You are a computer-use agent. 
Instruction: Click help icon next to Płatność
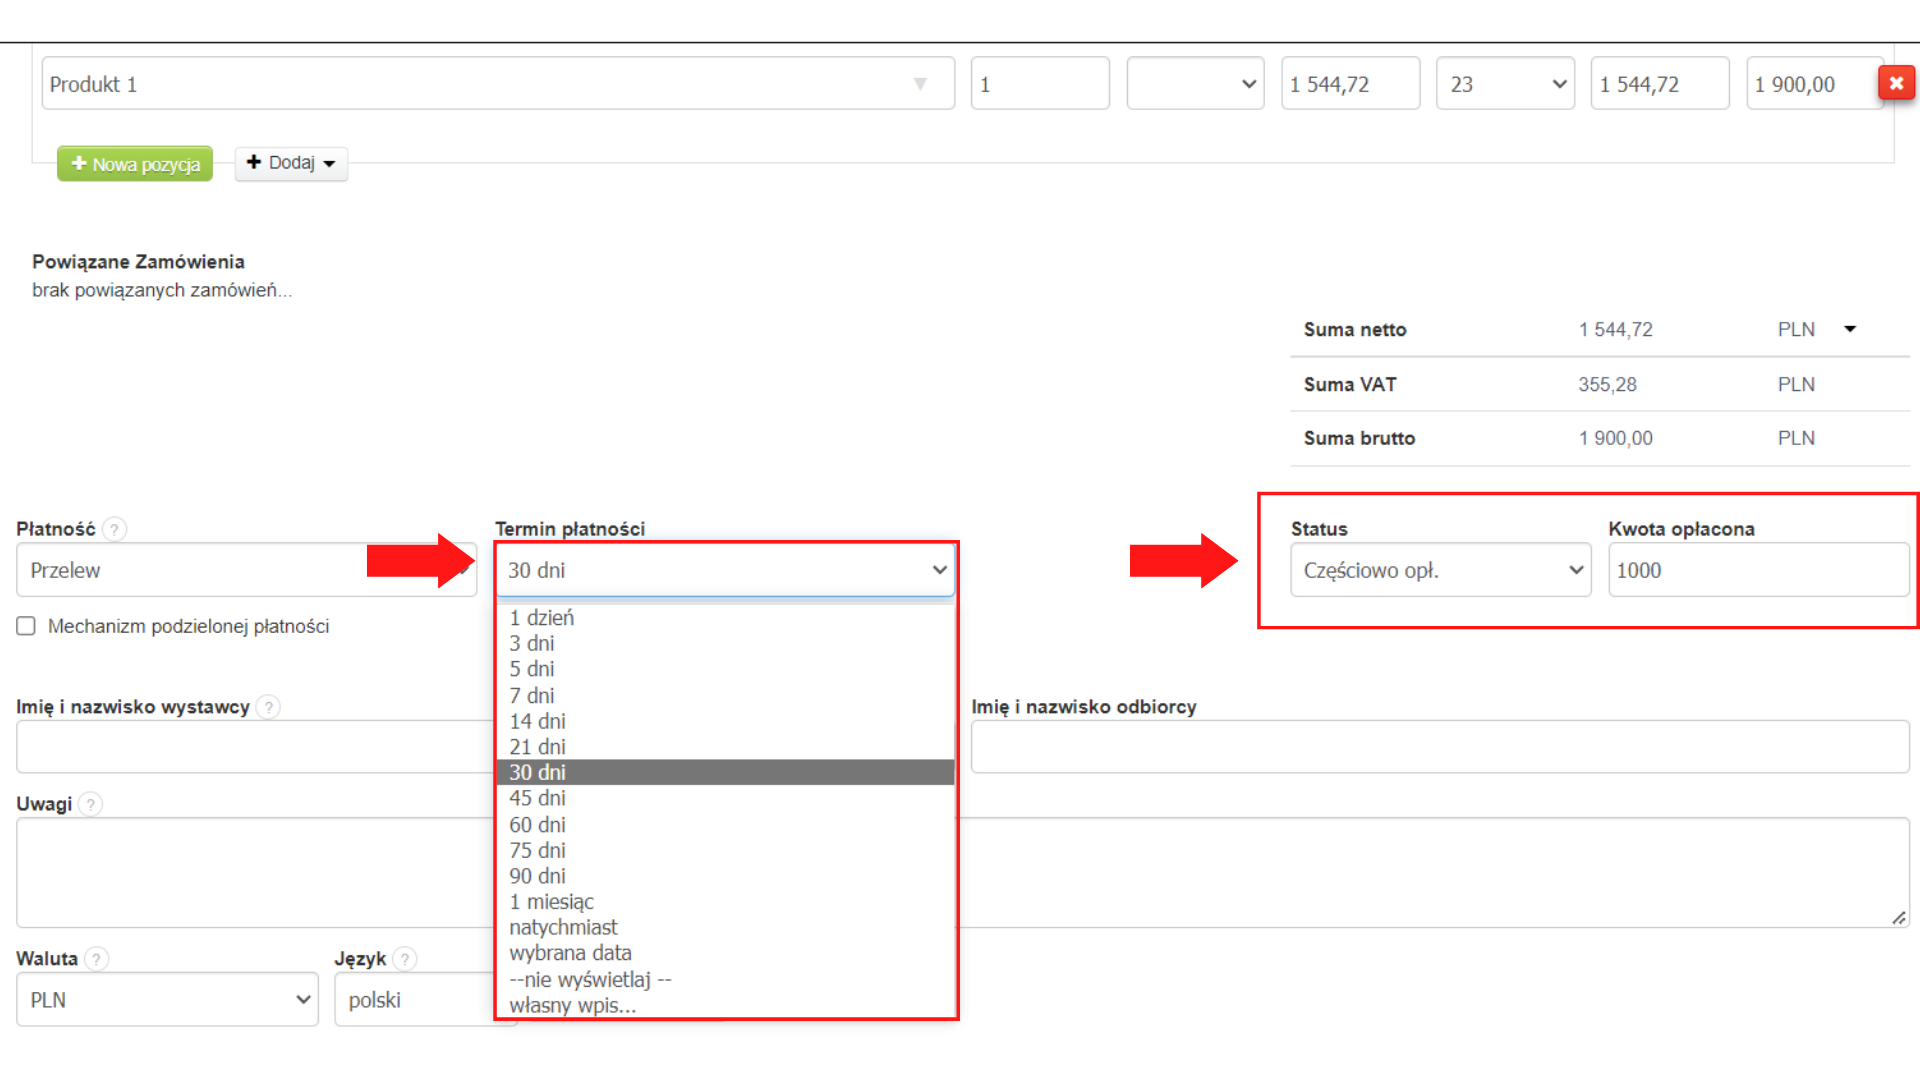115,529
